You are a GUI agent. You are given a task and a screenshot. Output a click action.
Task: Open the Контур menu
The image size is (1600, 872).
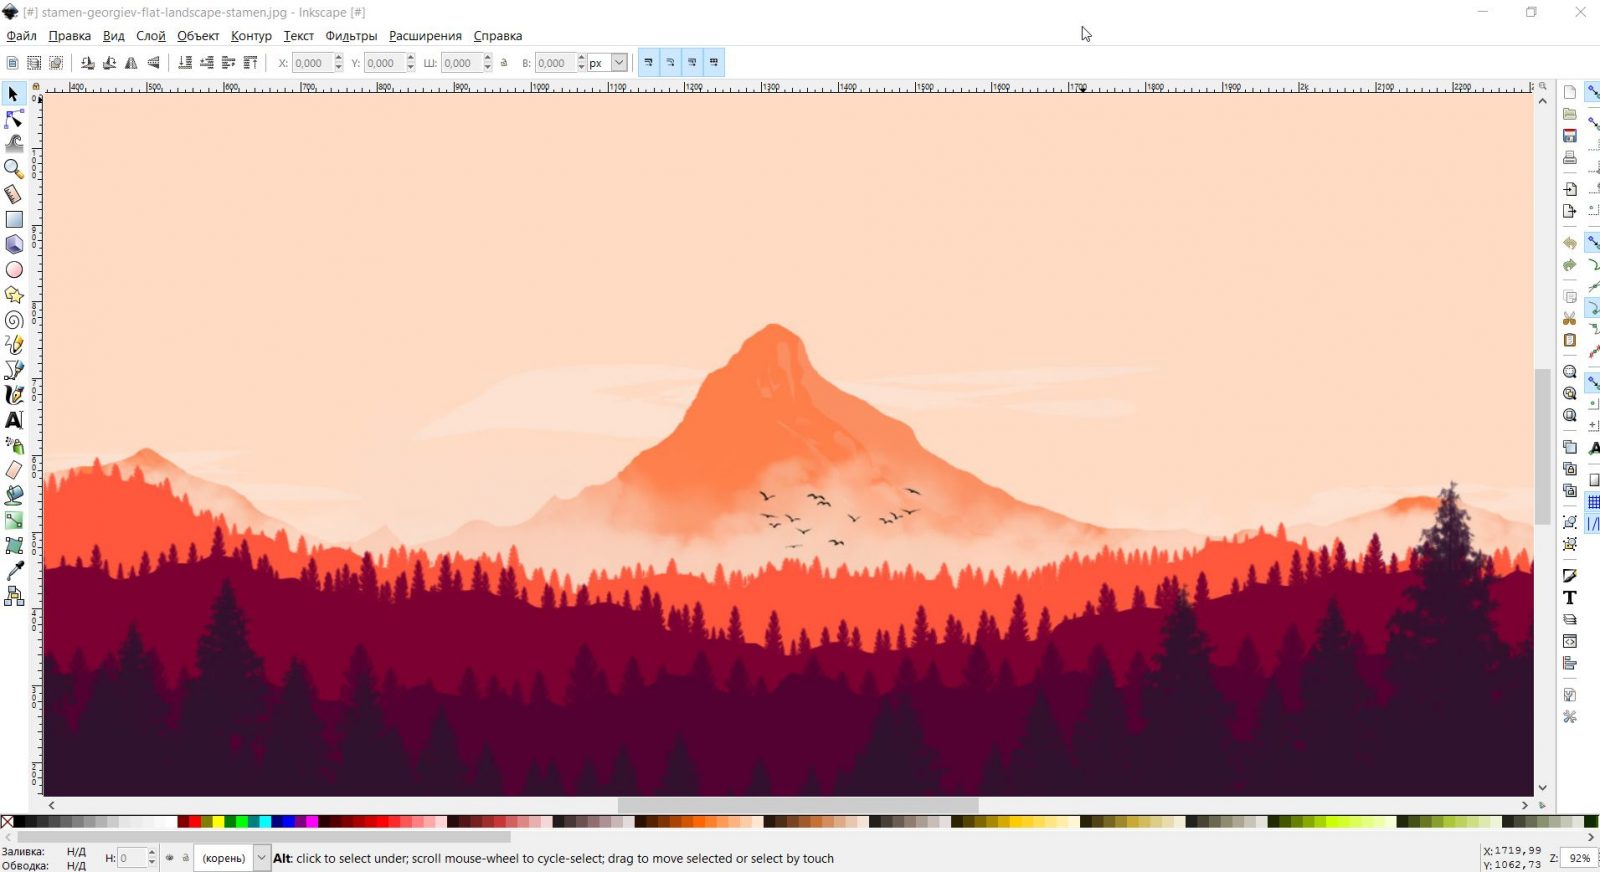tap(251, 36)
